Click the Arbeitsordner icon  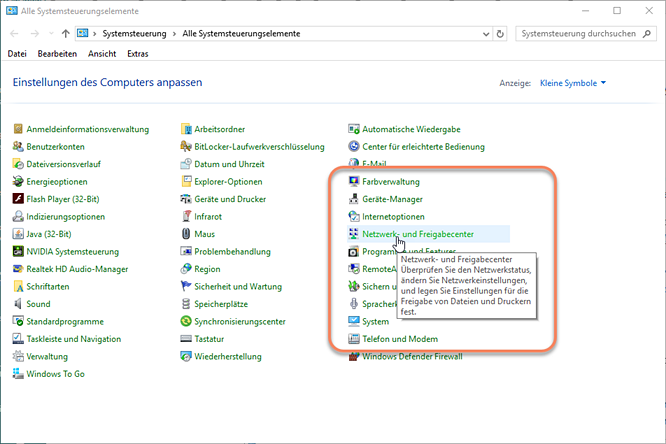coord(186,129)
